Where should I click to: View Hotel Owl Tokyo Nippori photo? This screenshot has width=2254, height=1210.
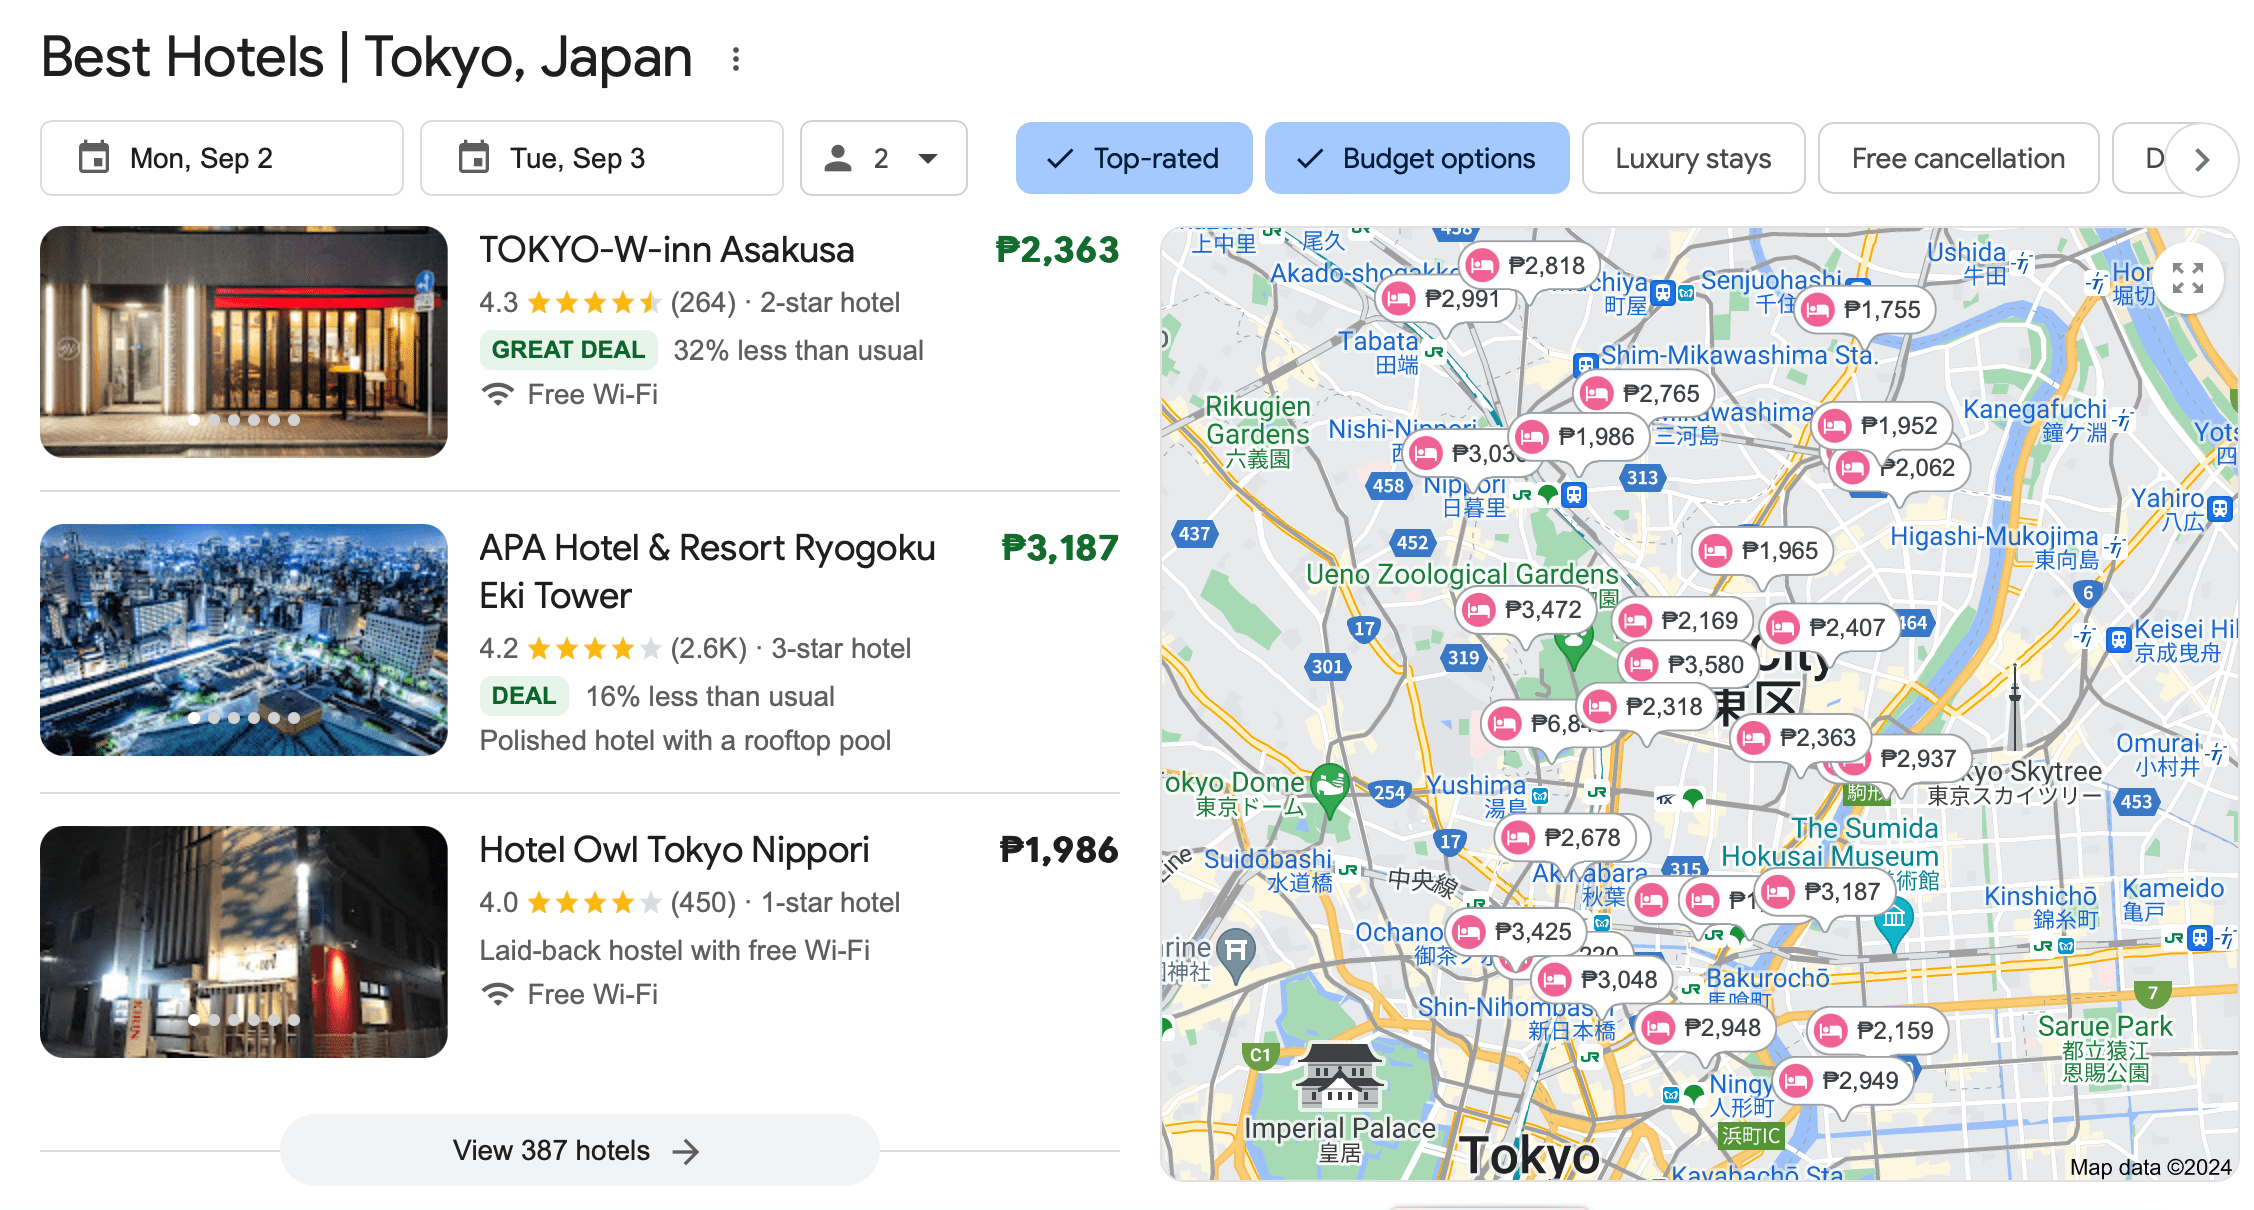pyautogui.click(x=244, y=942)
